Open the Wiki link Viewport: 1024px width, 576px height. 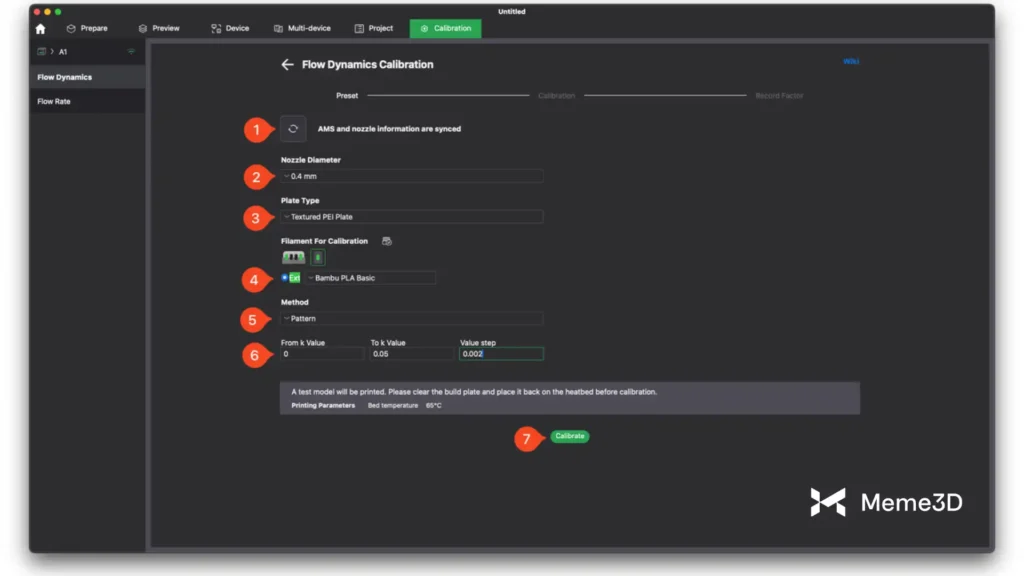850,61
